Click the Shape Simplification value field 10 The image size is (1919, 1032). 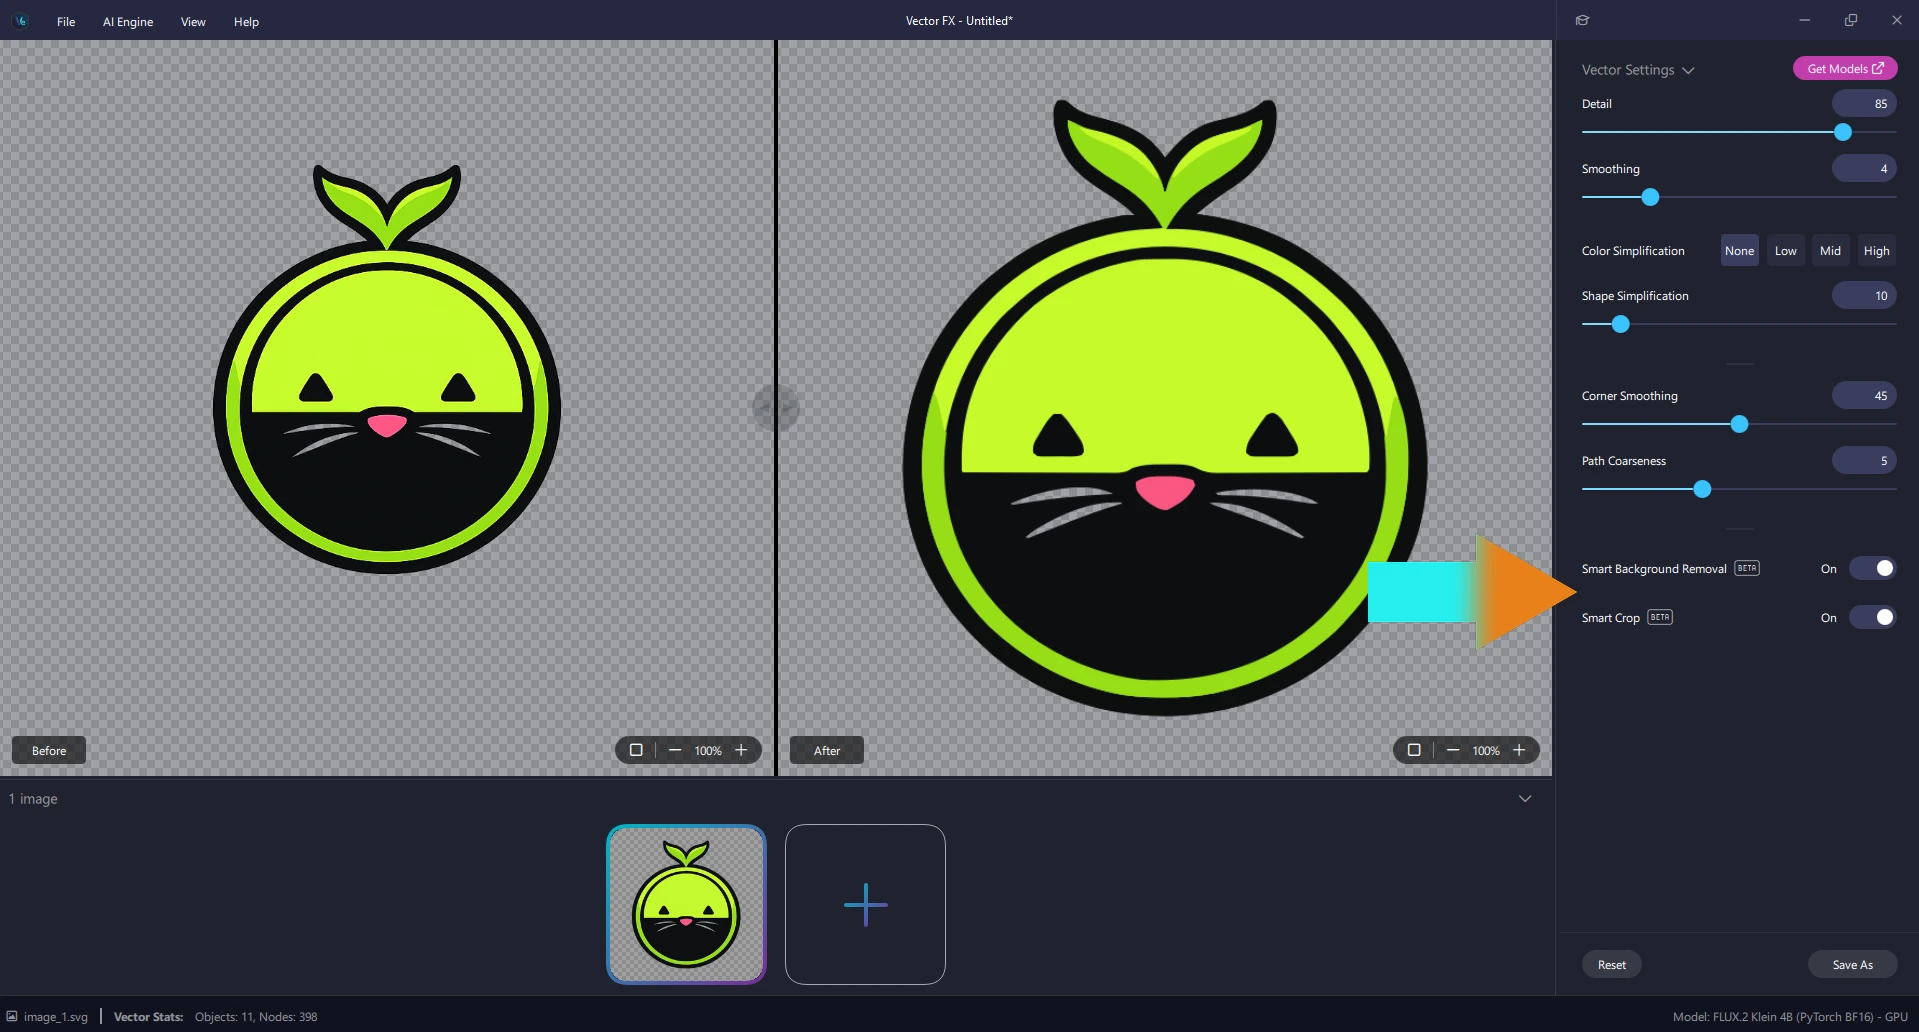point(1864,296)
